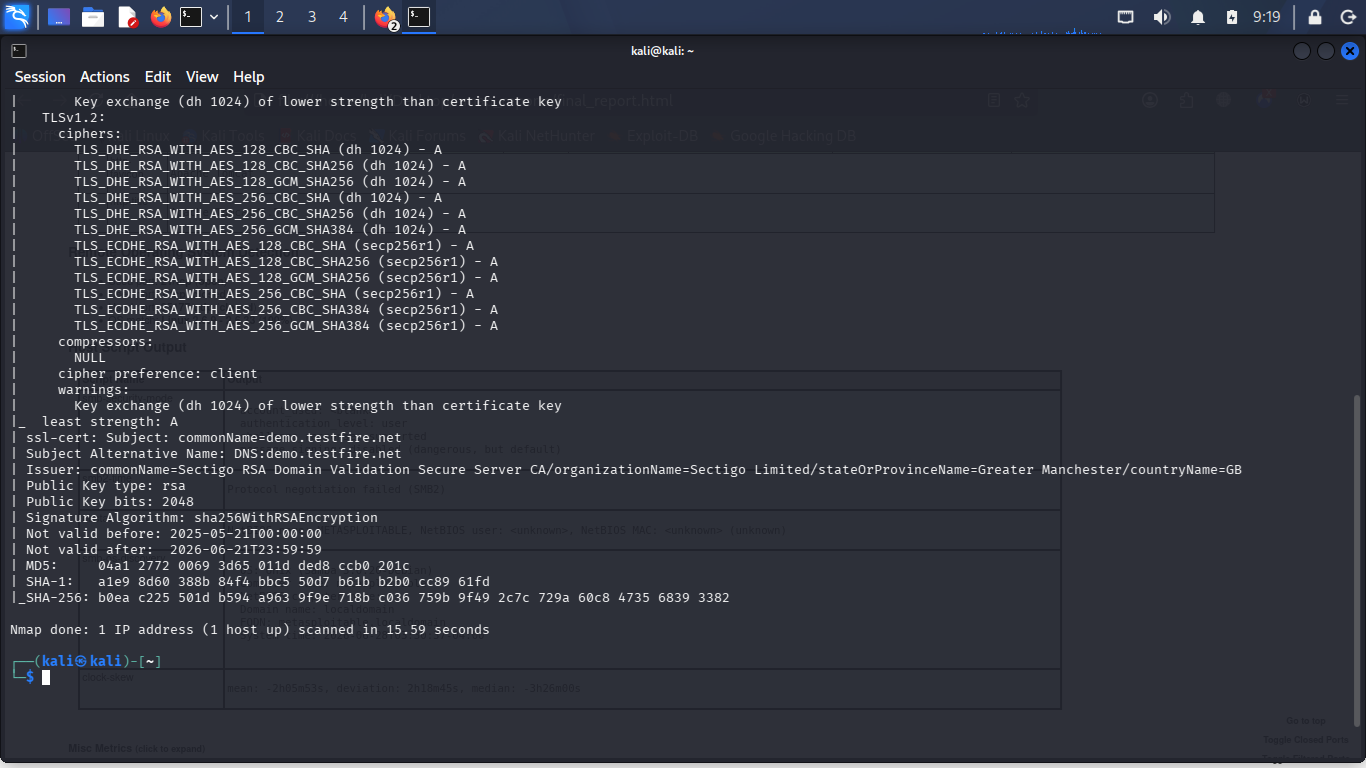Launch the Firefox browser from the panel
Viewport: 1366px width, 771px height.
(161, 17)
